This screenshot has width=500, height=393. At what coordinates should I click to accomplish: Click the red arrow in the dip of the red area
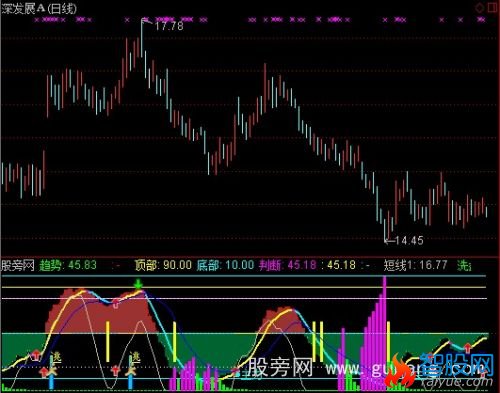click(x=115, y=303)
